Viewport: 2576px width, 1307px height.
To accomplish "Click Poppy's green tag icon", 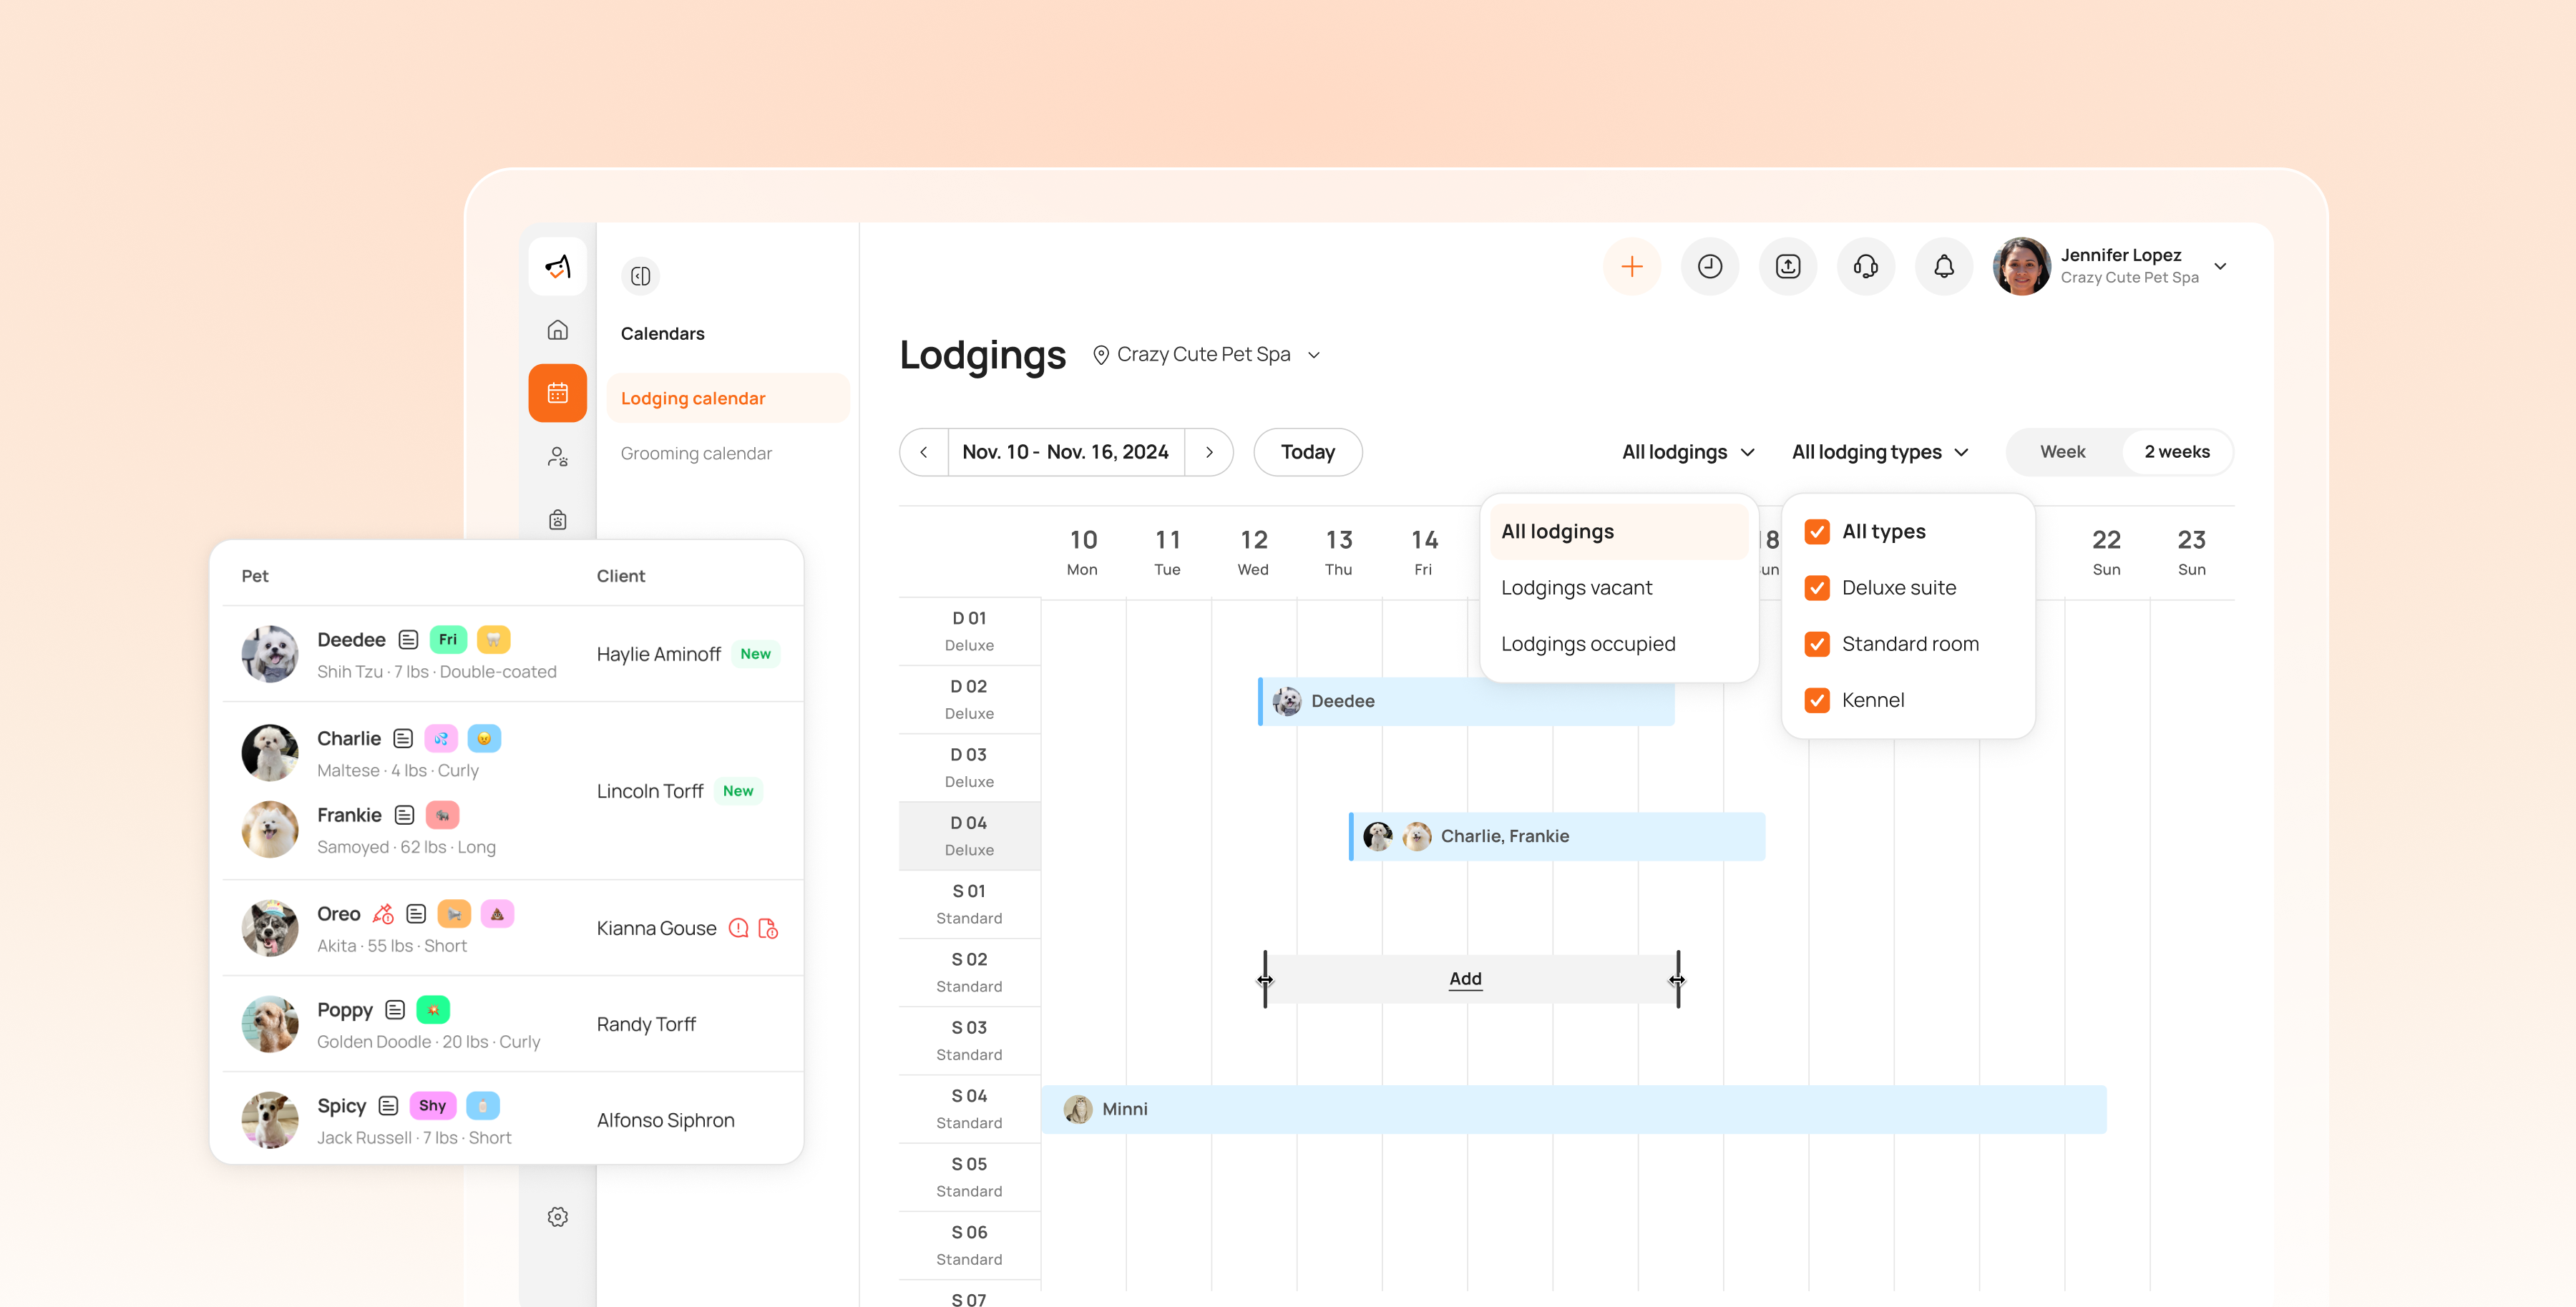I will pos(433,1010).
